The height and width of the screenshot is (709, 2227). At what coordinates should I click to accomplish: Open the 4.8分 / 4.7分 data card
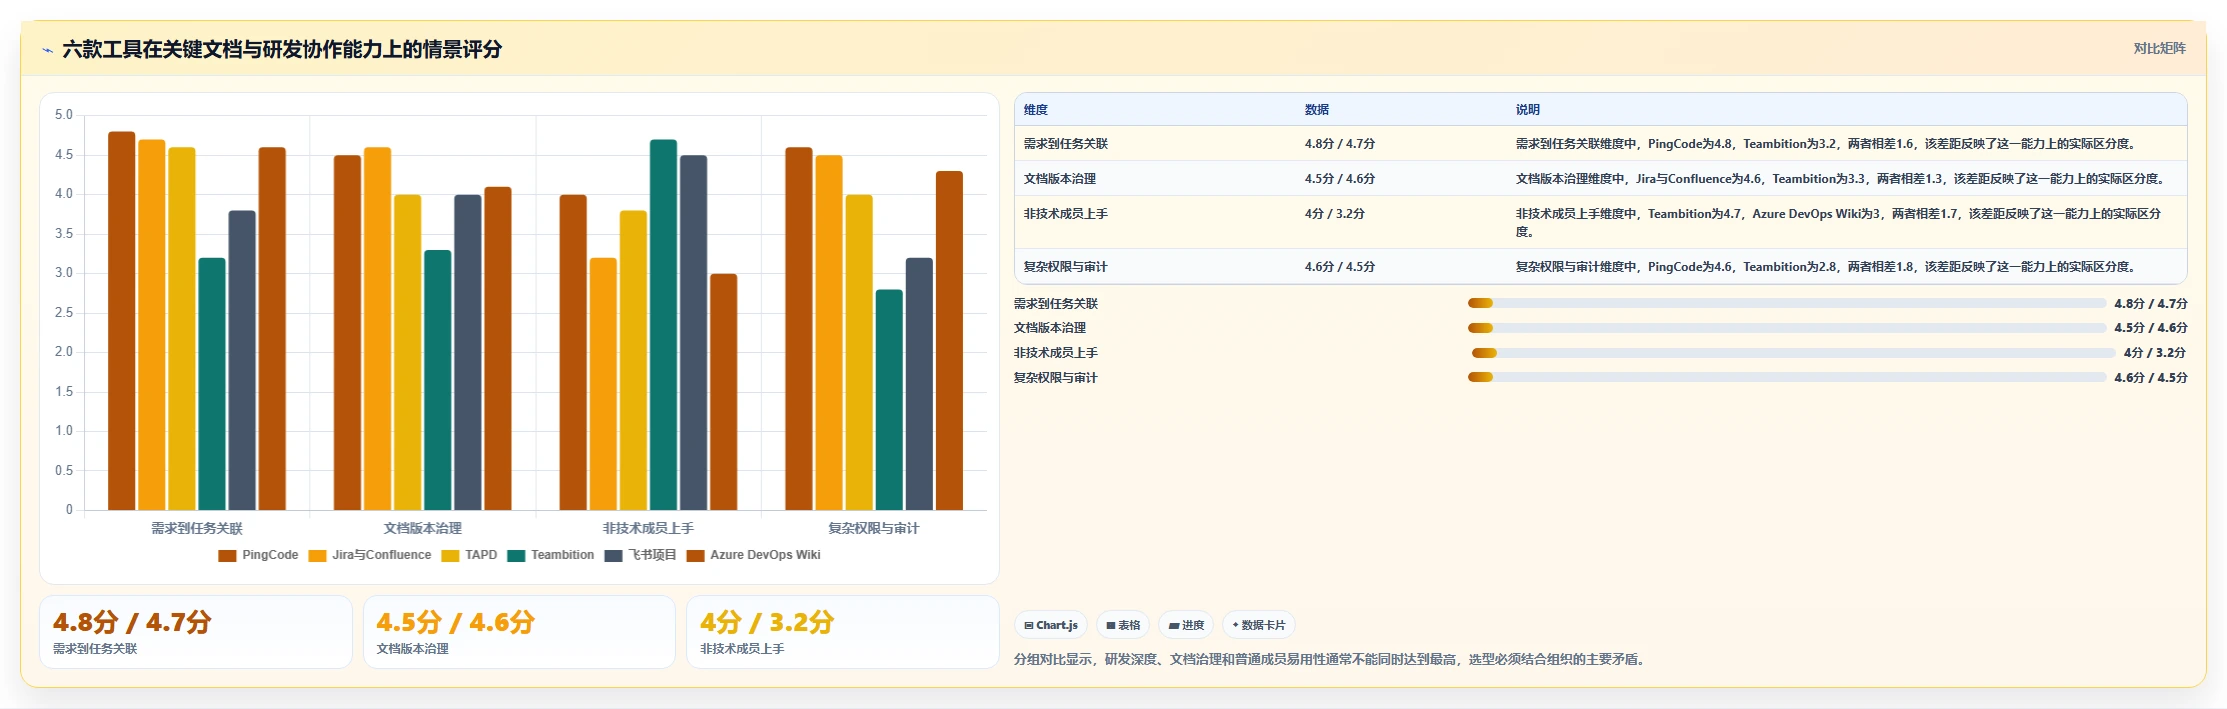(196, 632)
